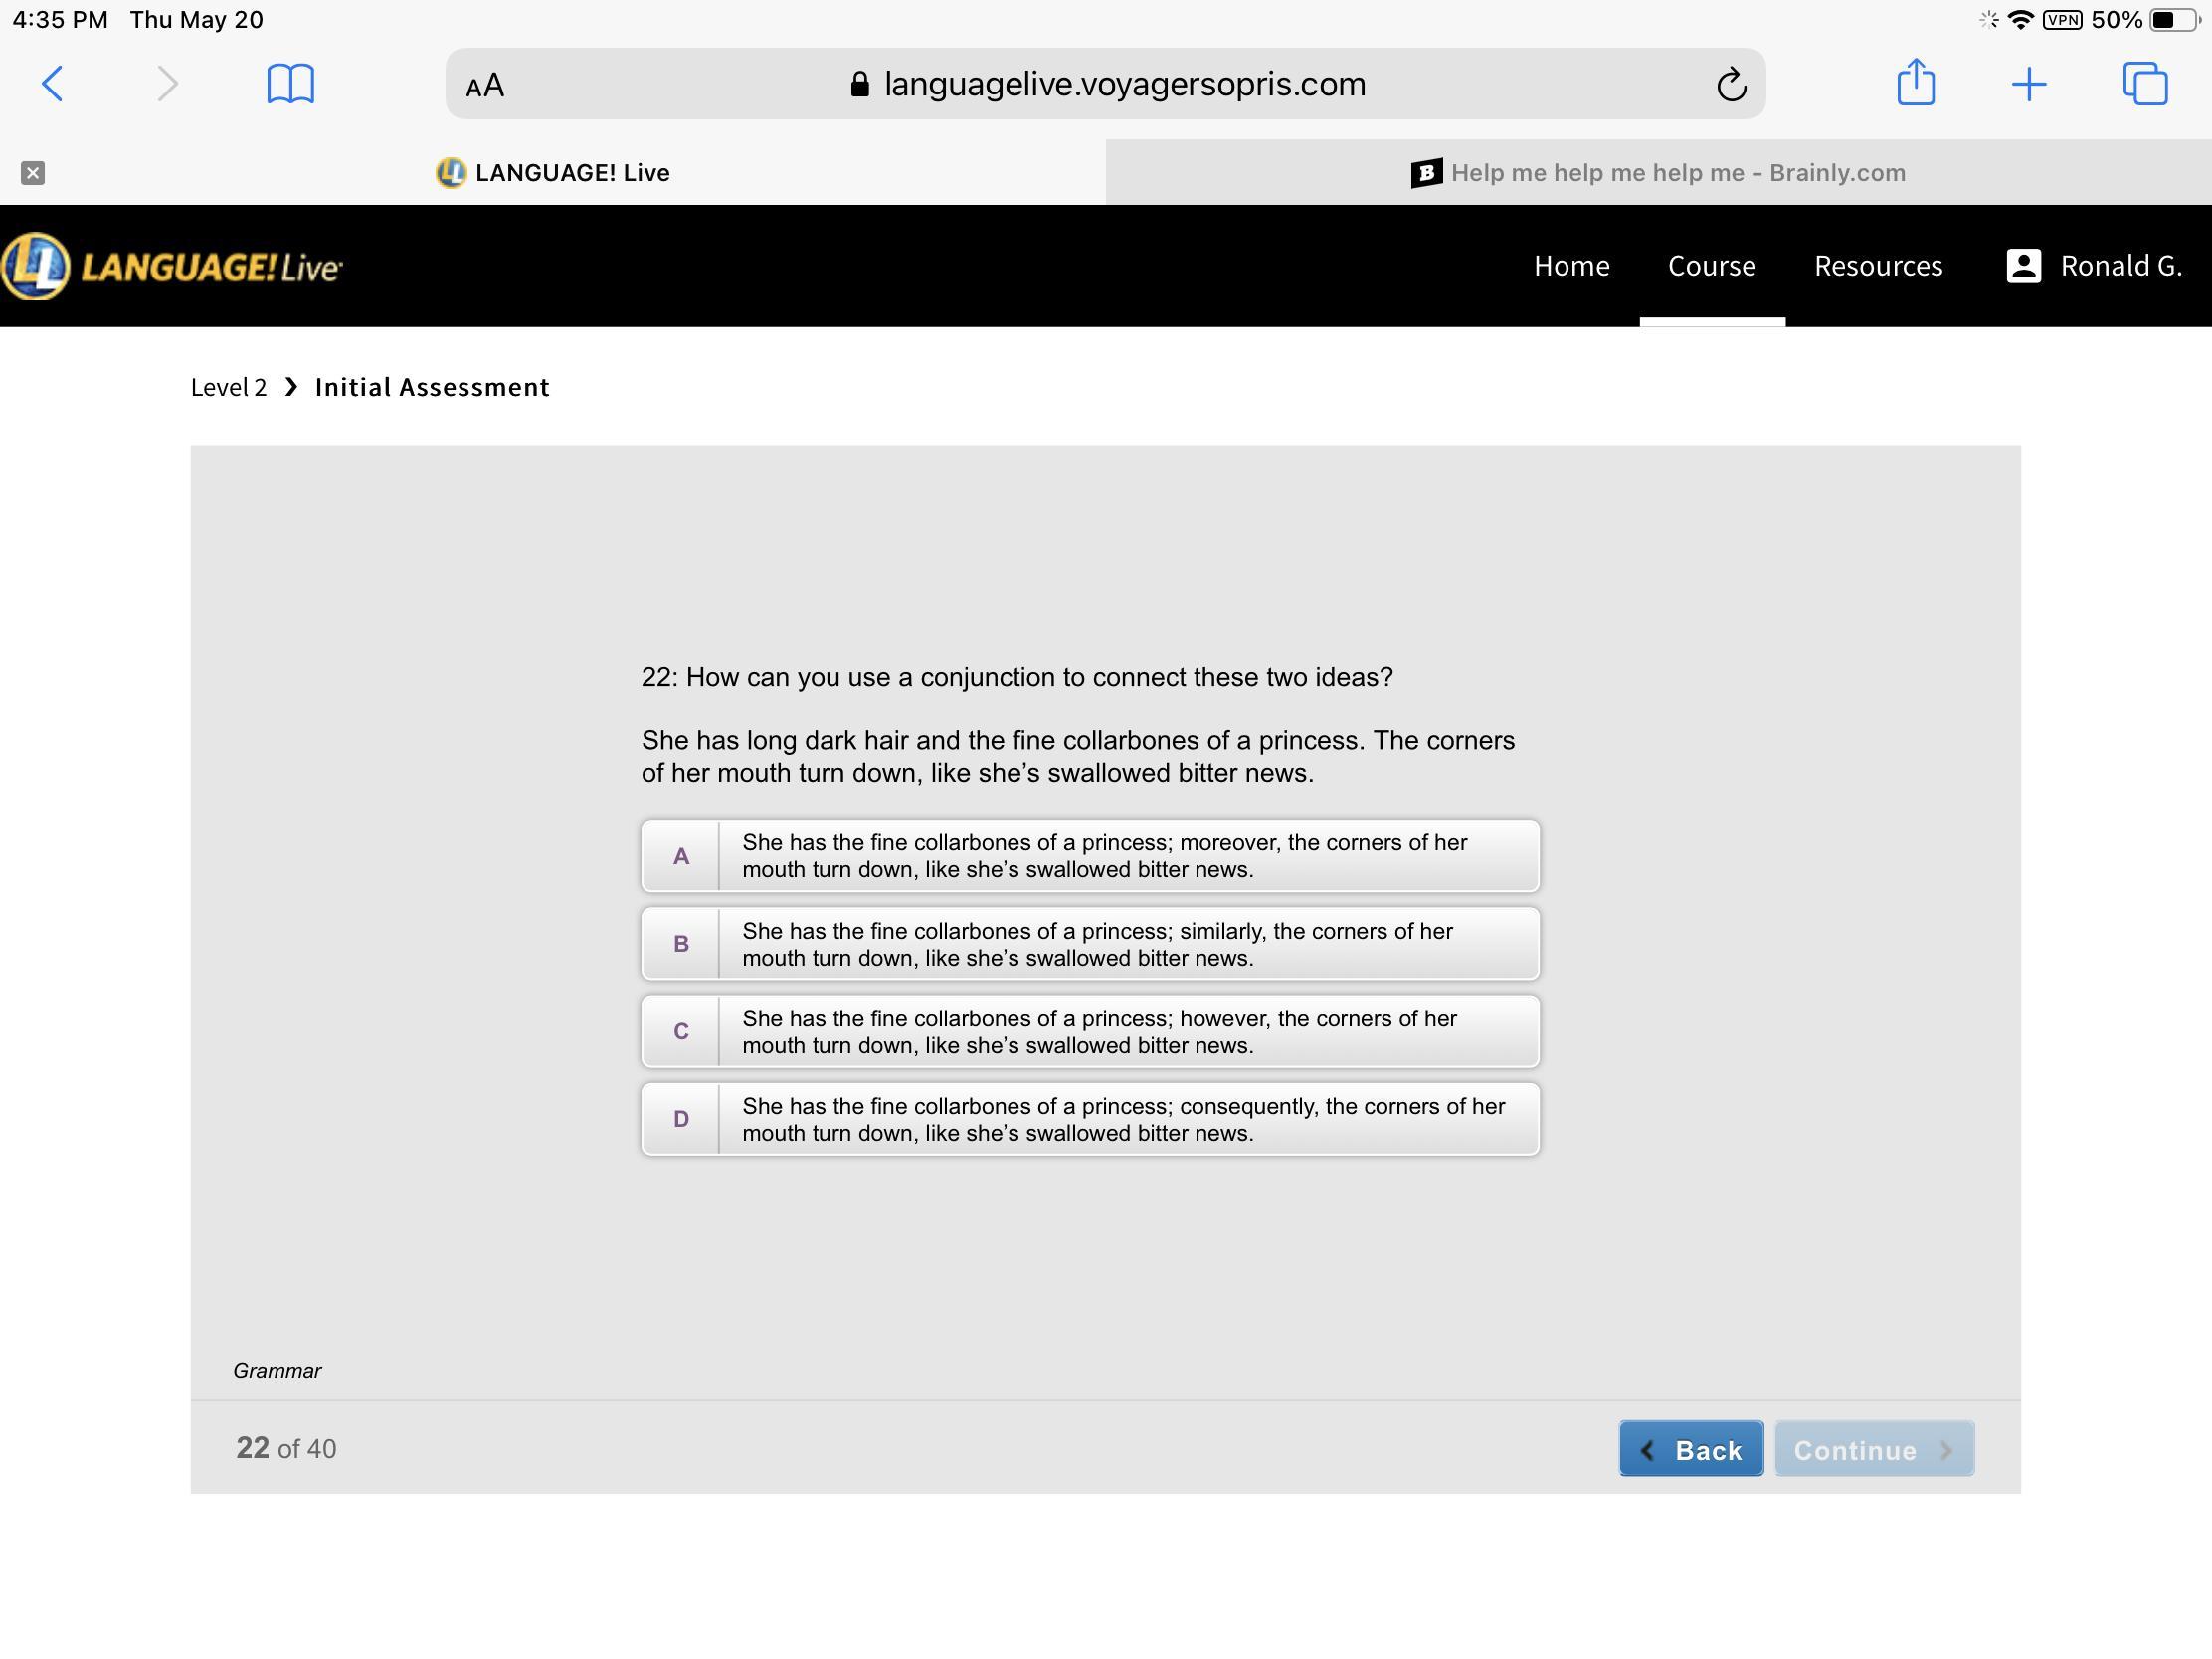The image size is (2212, 1659).
Task: Choose answer D with 'consequently'
Action: point(1089,1120)
